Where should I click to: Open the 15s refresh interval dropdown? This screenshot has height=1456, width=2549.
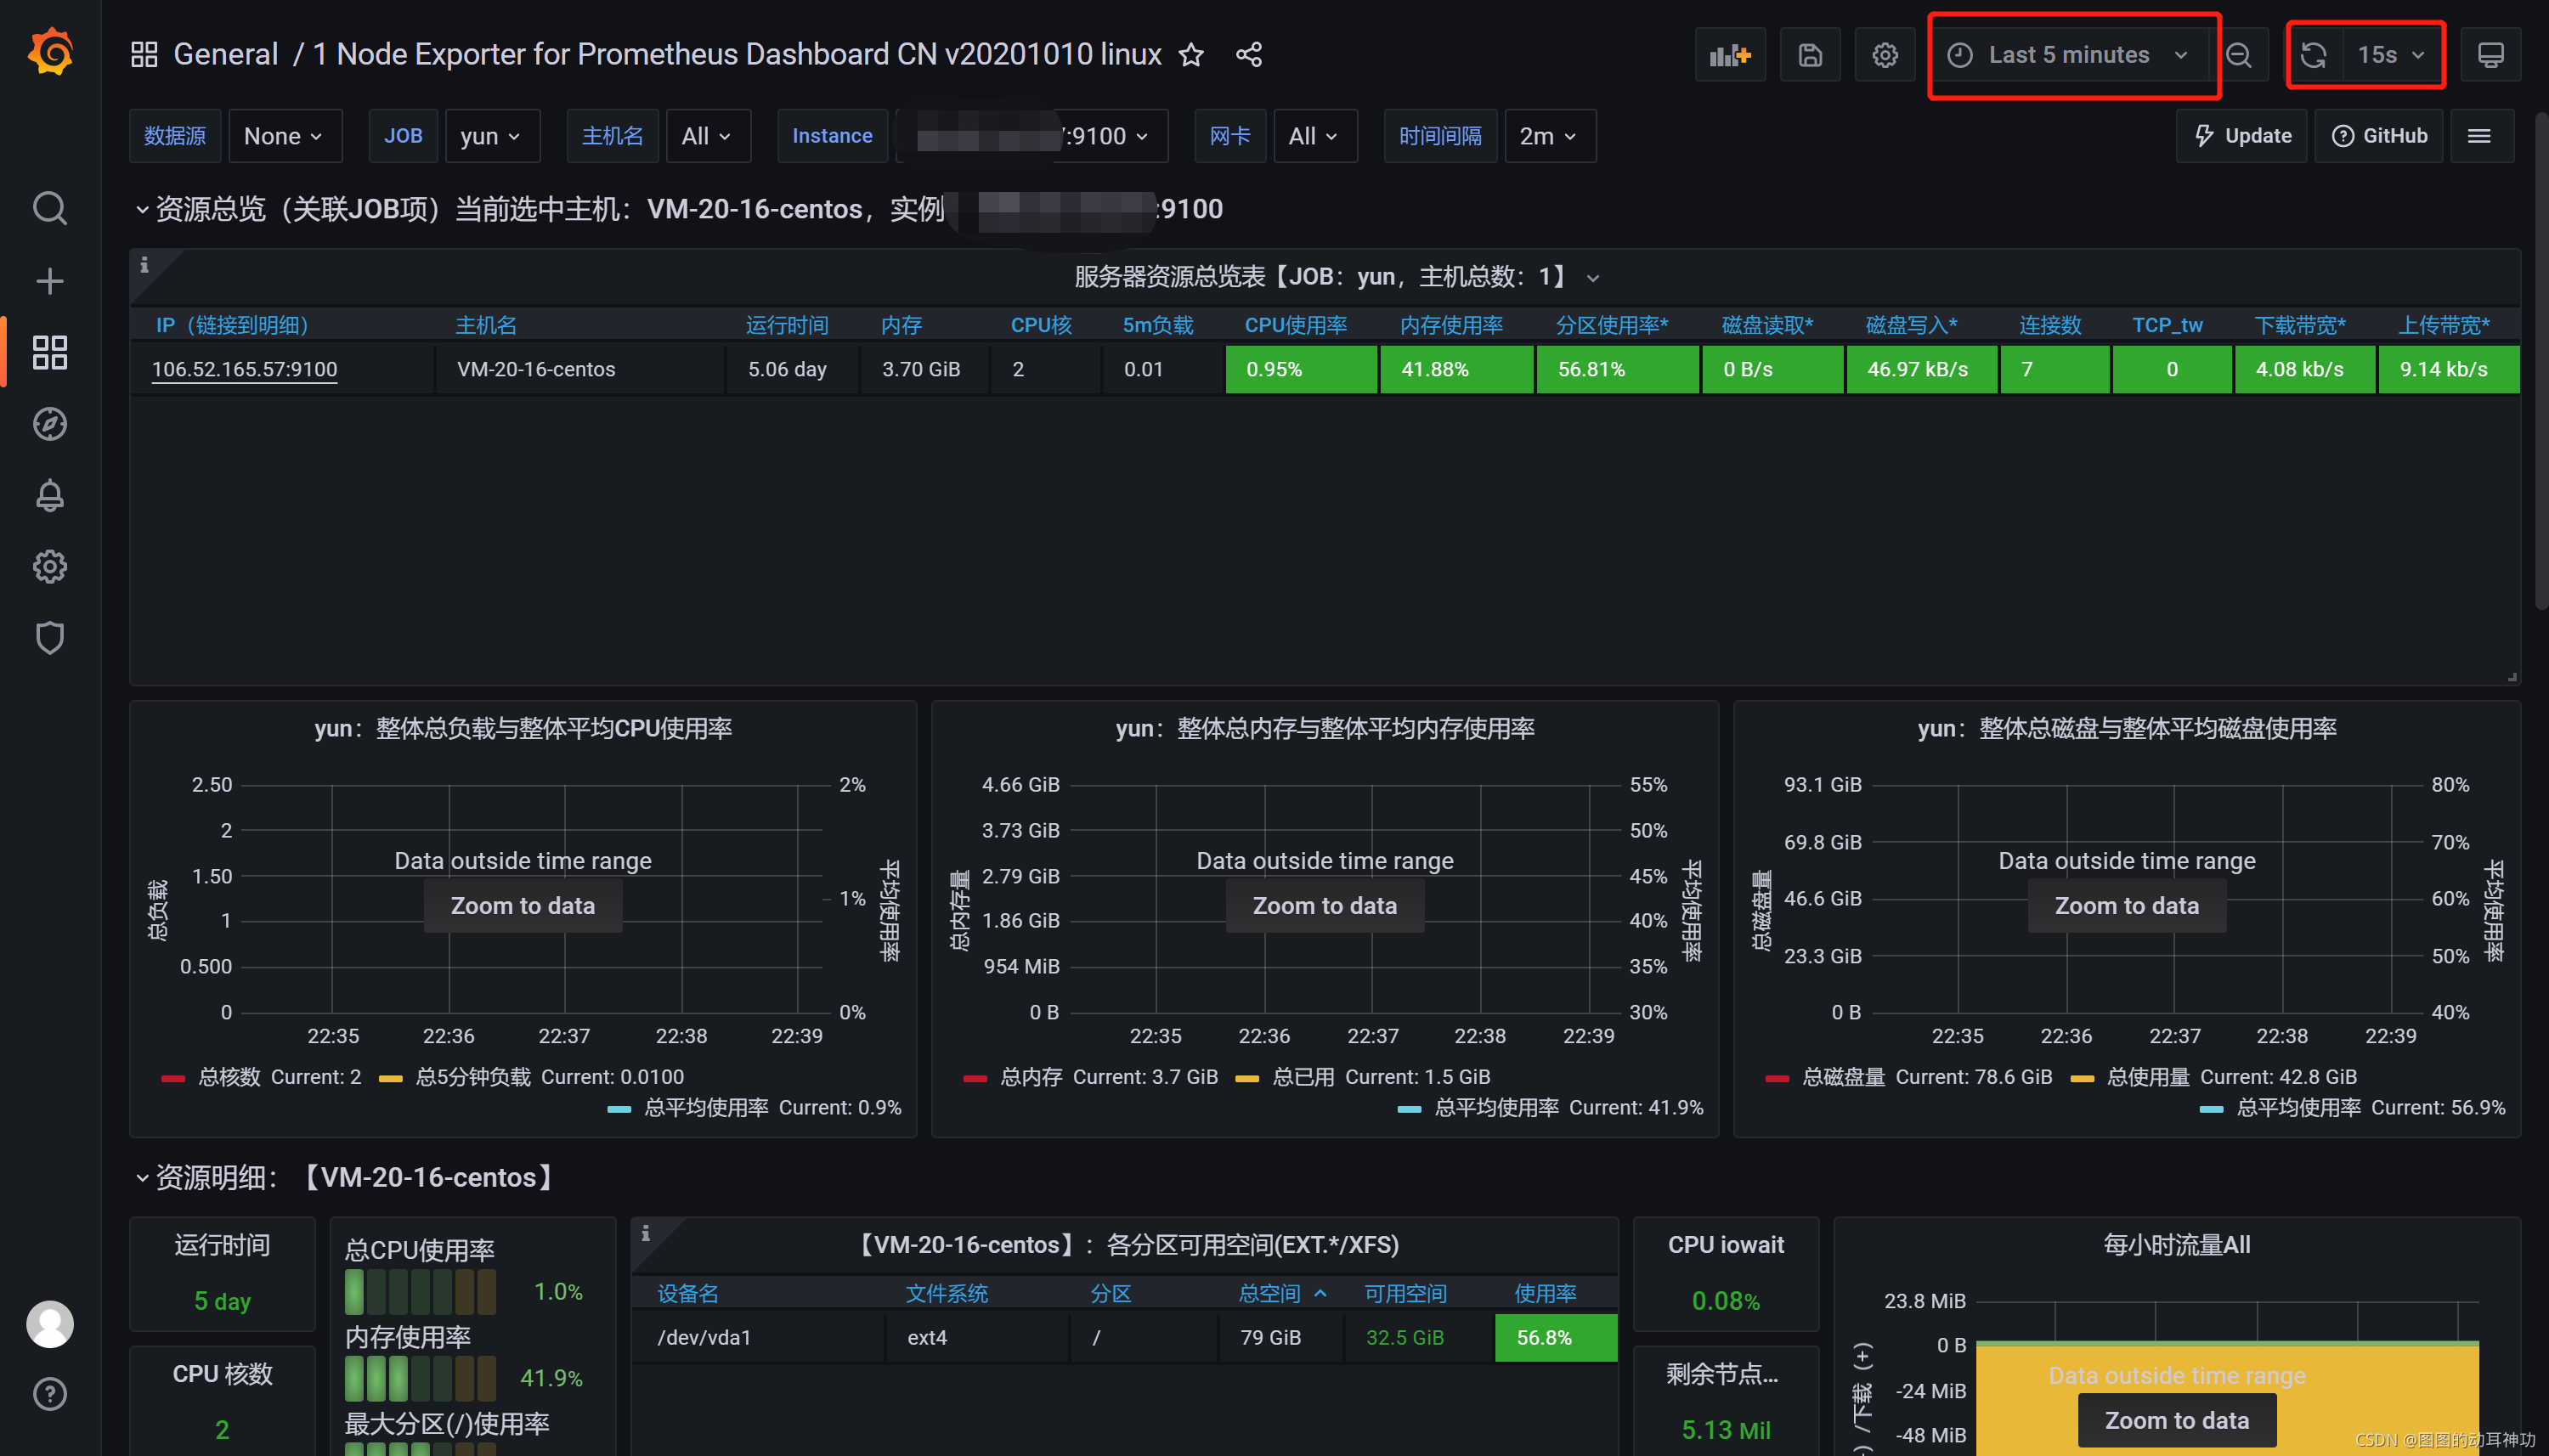pos(2390,55)
